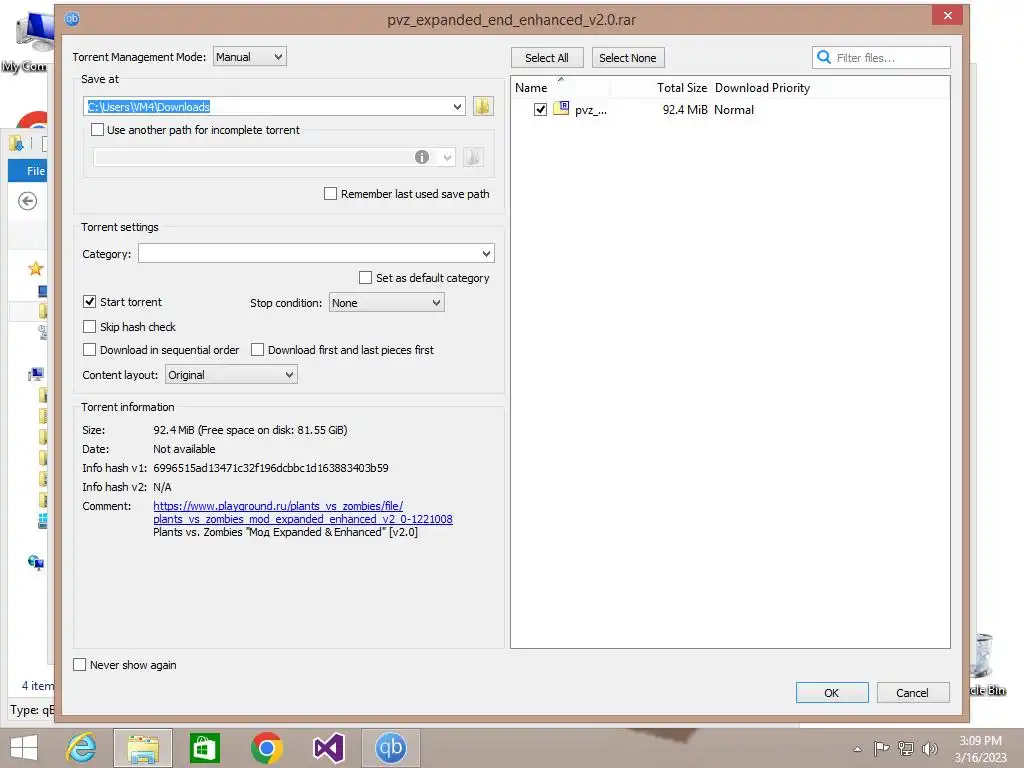
Task: Open the Content layout dropdown
Action: coord(231,375)
